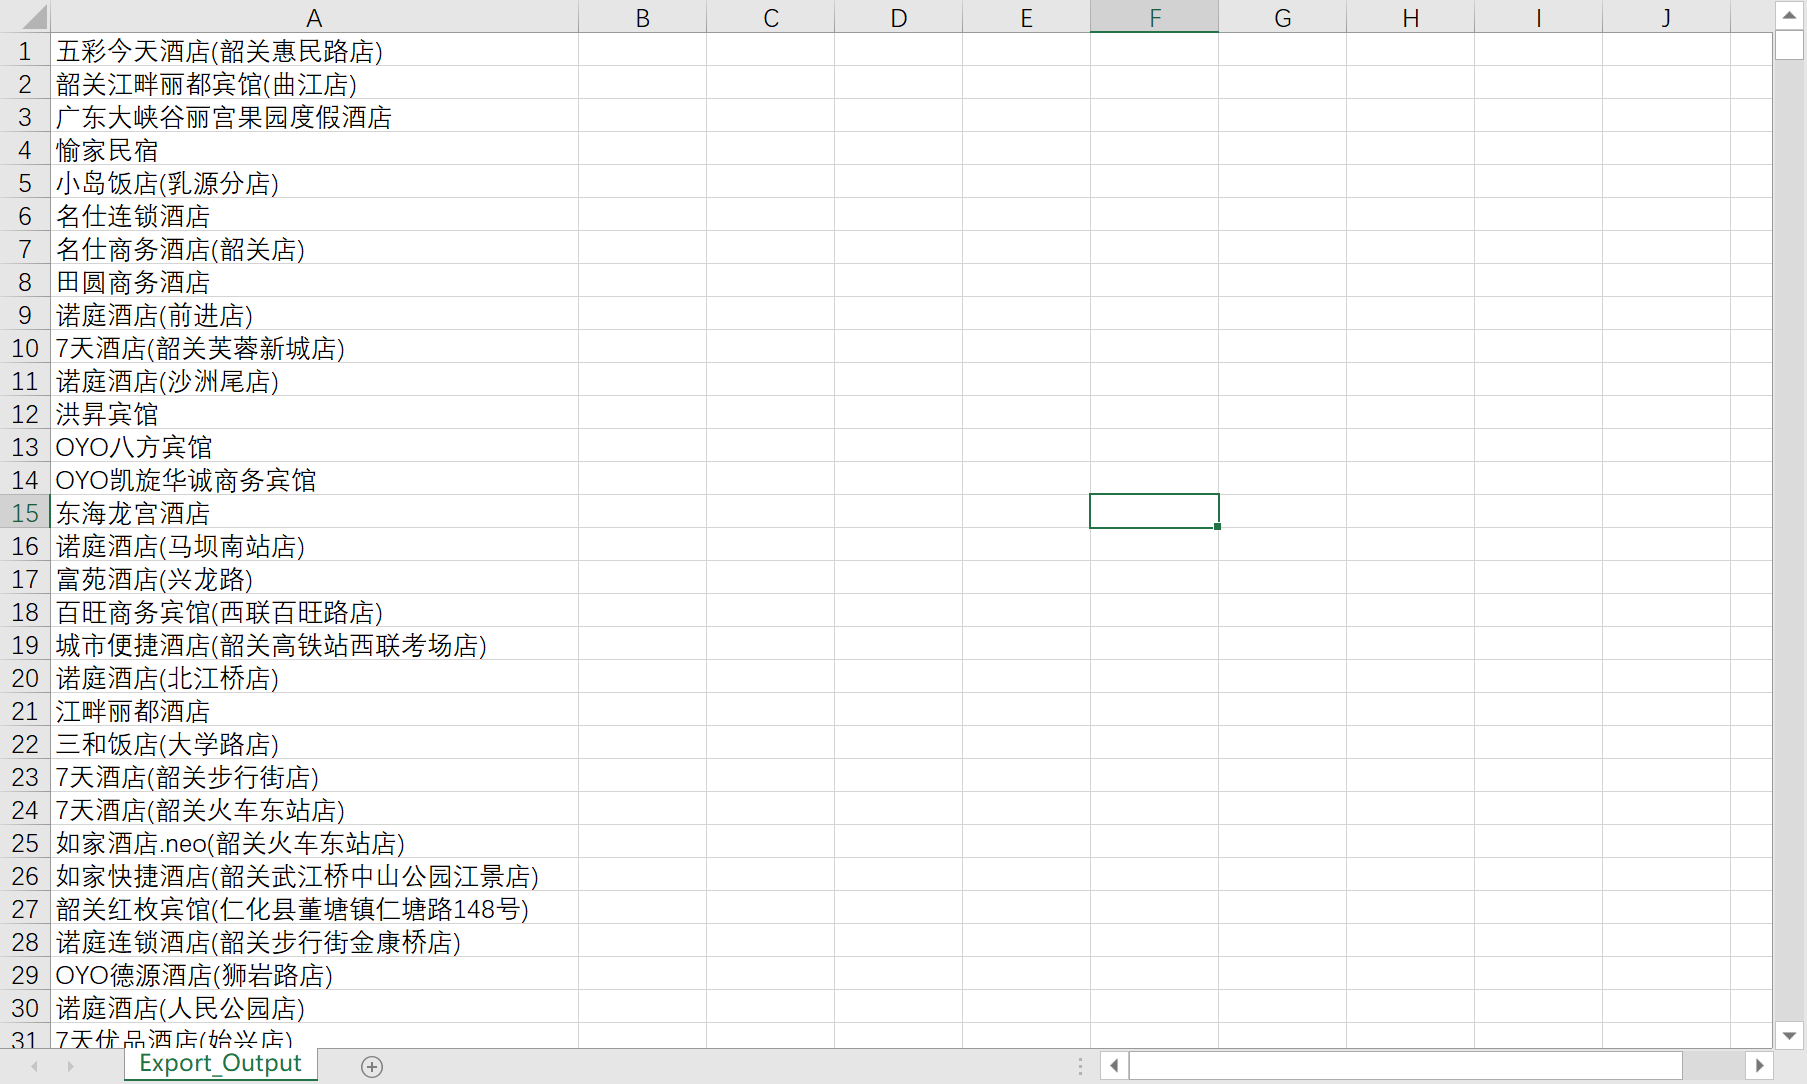Select cell with OYO凯旋华诚商务宾馆
Viewport: 1807px width, 1084px height.
pos(314,480)
